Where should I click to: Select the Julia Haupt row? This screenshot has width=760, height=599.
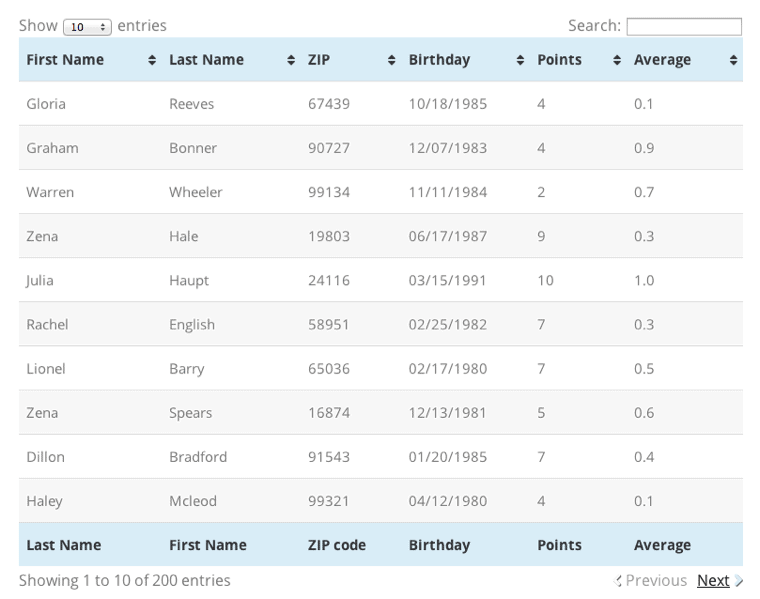pyautogui.click(x=380, y=281)
